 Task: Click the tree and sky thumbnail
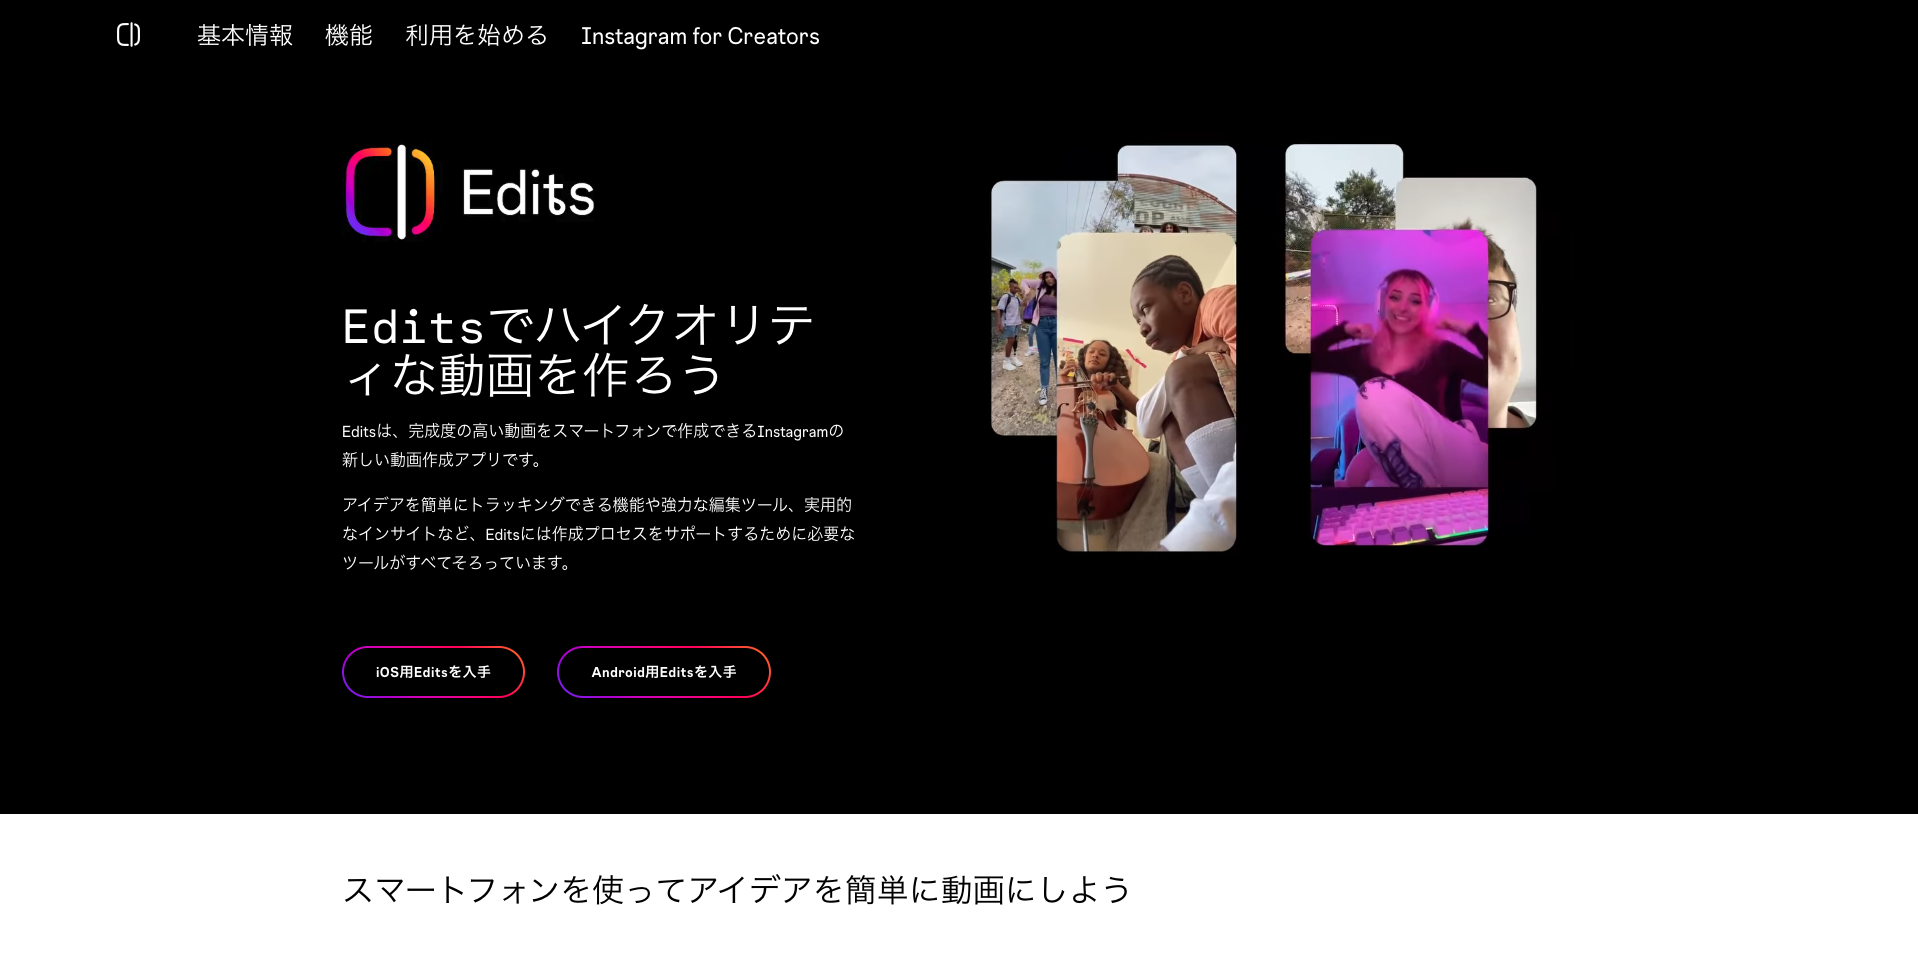(x=1343, y=186)
